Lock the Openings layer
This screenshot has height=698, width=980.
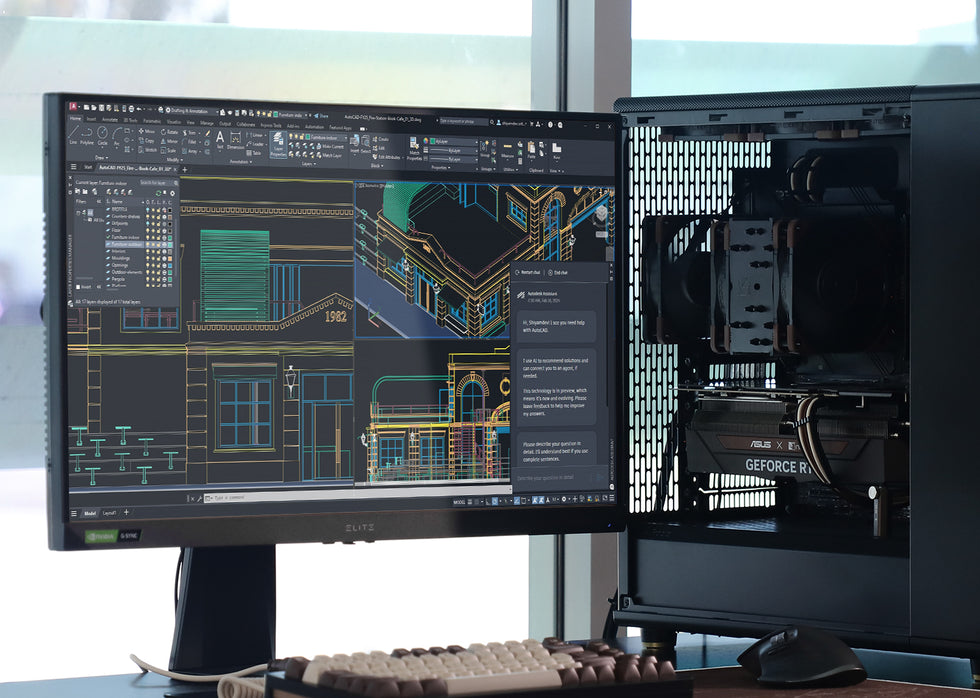coord(158,265)
